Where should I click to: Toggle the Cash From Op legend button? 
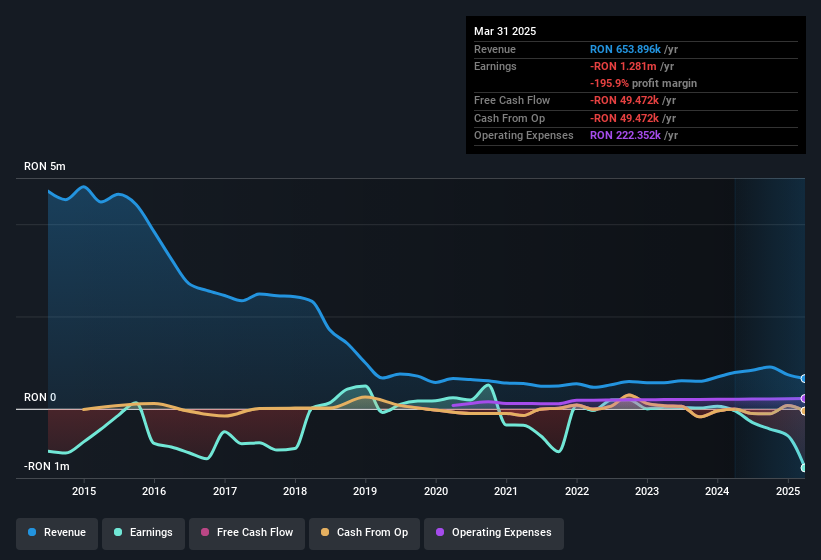click(364, 533)
